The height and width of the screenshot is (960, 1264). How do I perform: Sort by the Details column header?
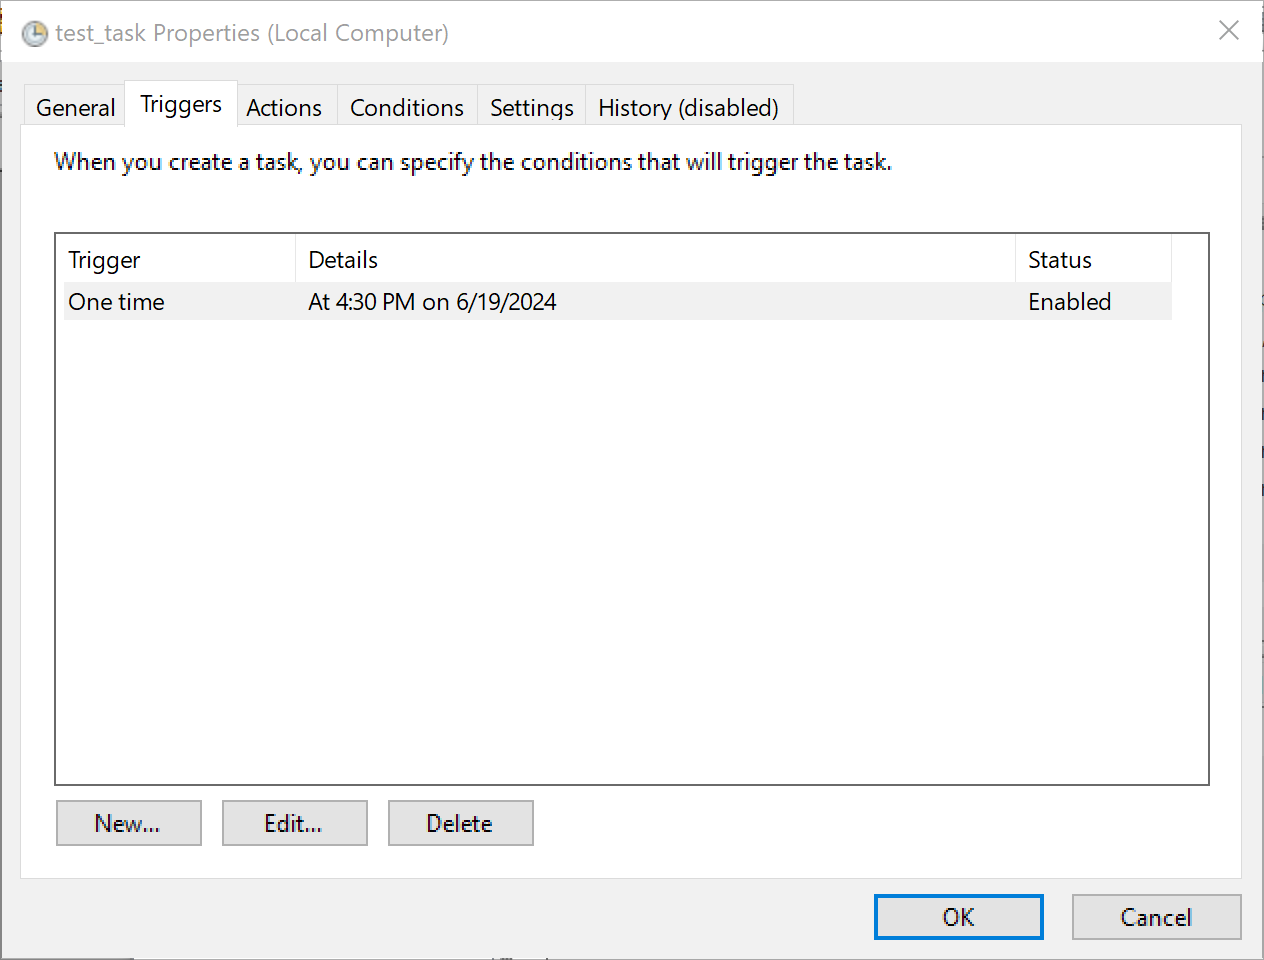tap(656, 260)
